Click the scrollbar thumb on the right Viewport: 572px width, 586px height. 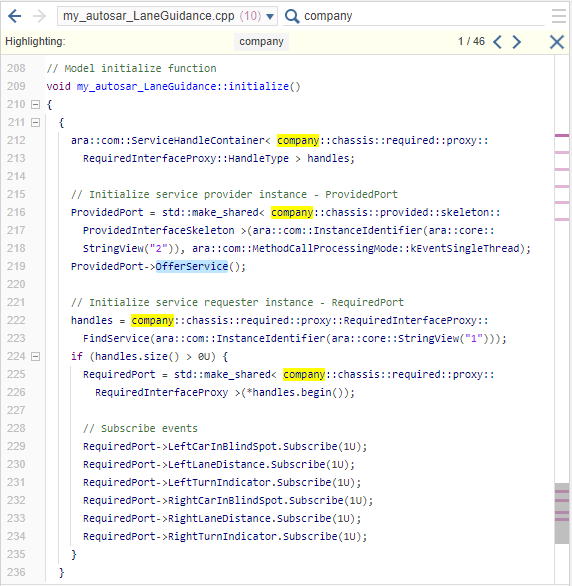[x=562, y=513]
